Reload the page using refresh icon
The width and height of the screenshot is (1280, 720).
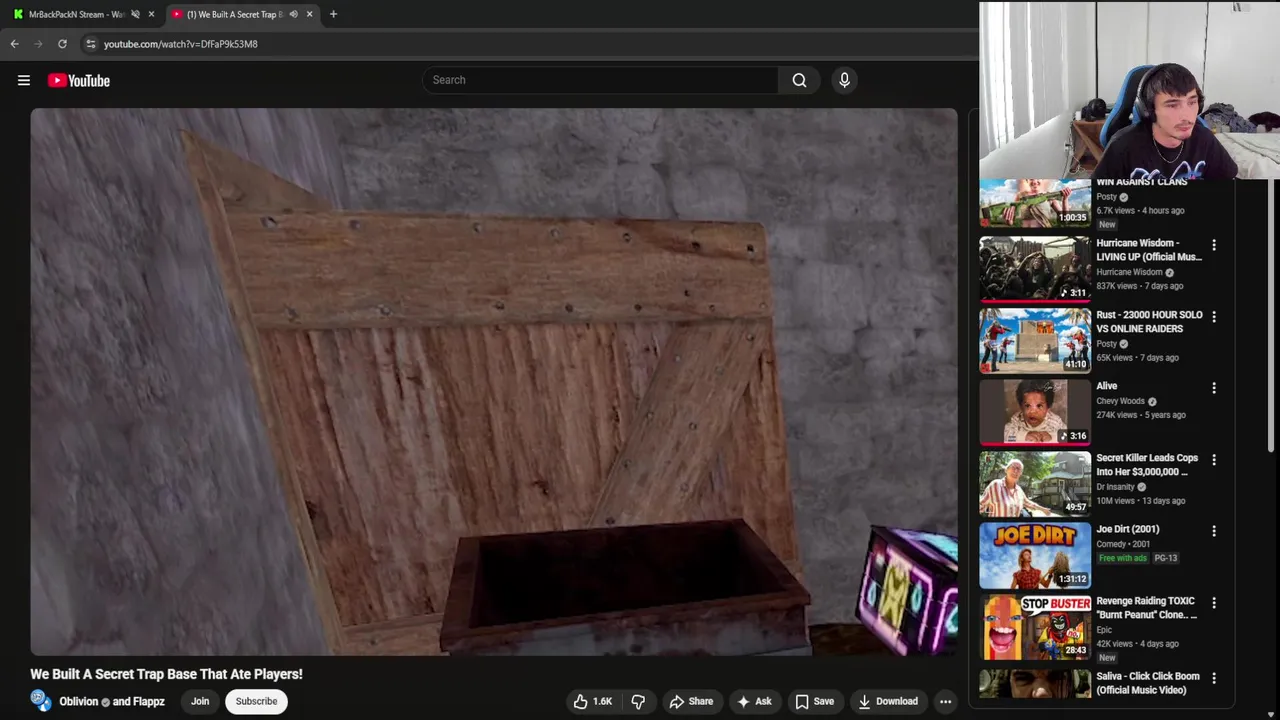62,44
